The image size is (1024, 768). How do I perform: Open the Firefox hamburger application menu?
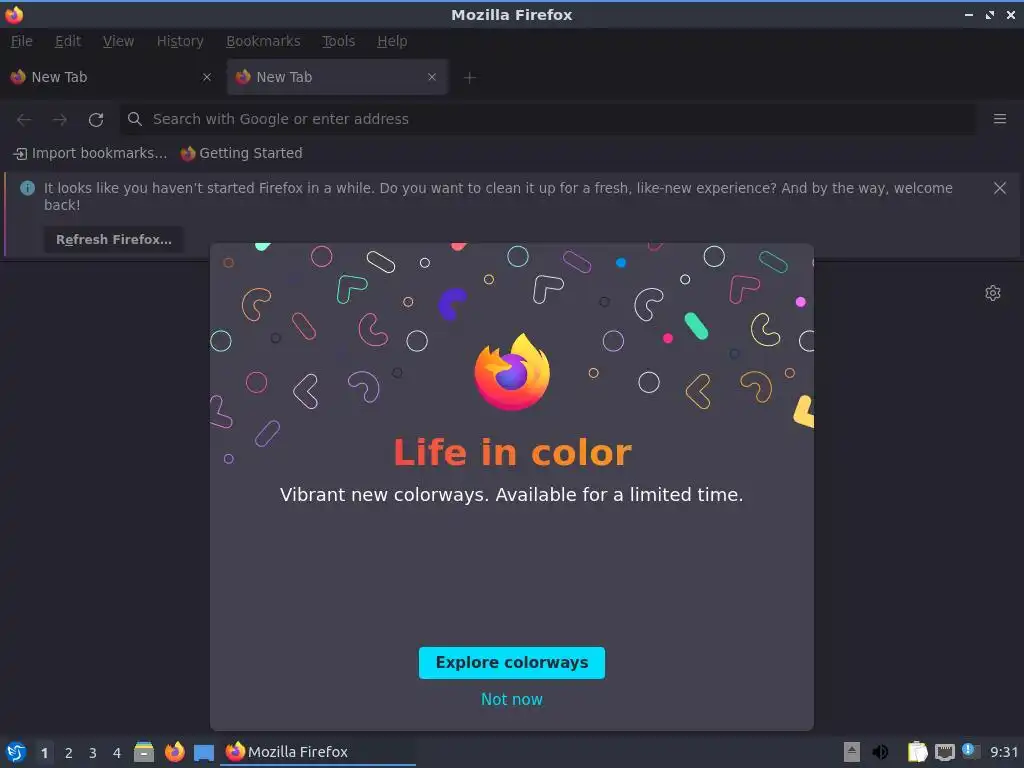[x=999, y=119]
